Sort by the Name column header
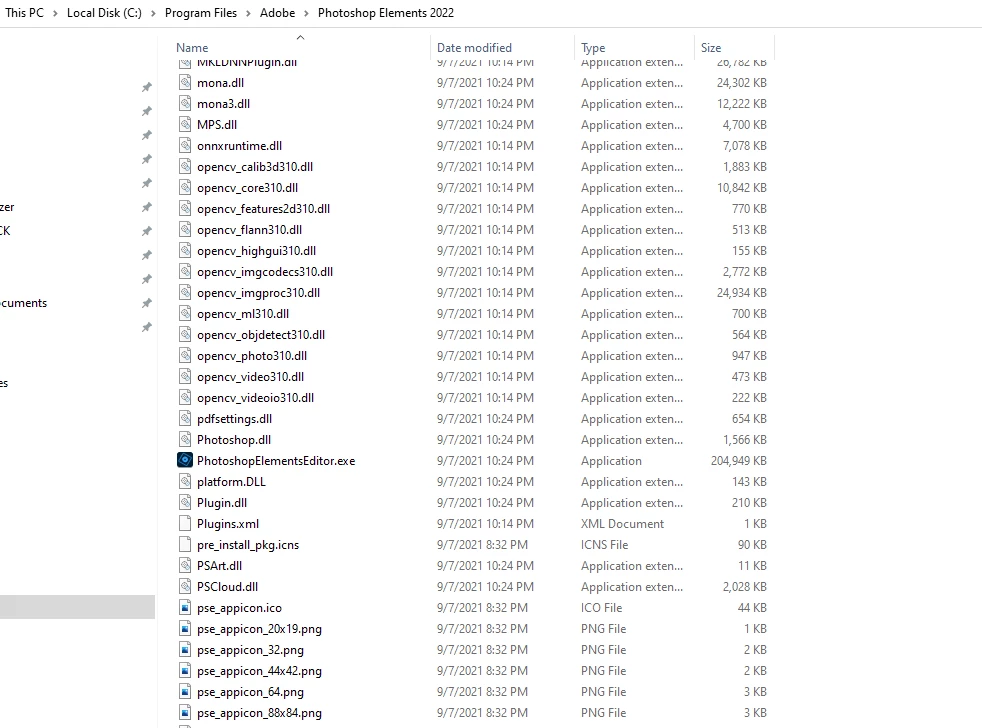Image resolution: width=982 pixels, height=728 pixels. 192,48
